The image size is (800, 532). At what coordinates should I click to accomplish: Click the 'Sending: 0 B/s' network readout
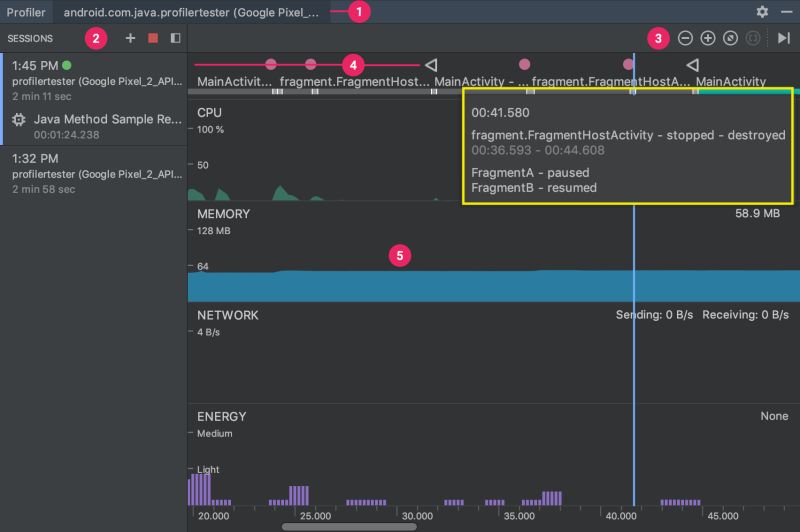[654, 315]
